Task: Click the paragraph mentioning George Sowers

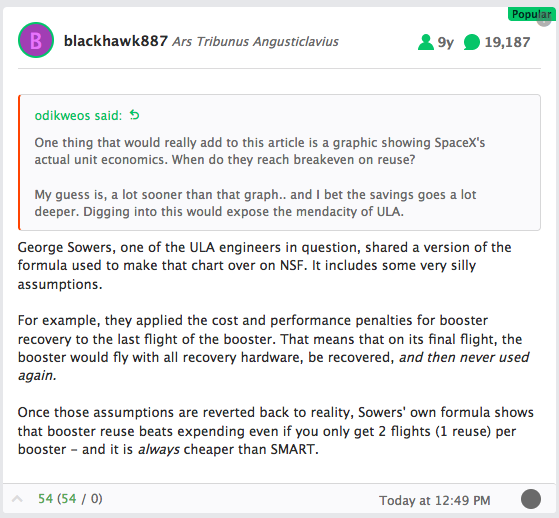Action: pos(265,266)
